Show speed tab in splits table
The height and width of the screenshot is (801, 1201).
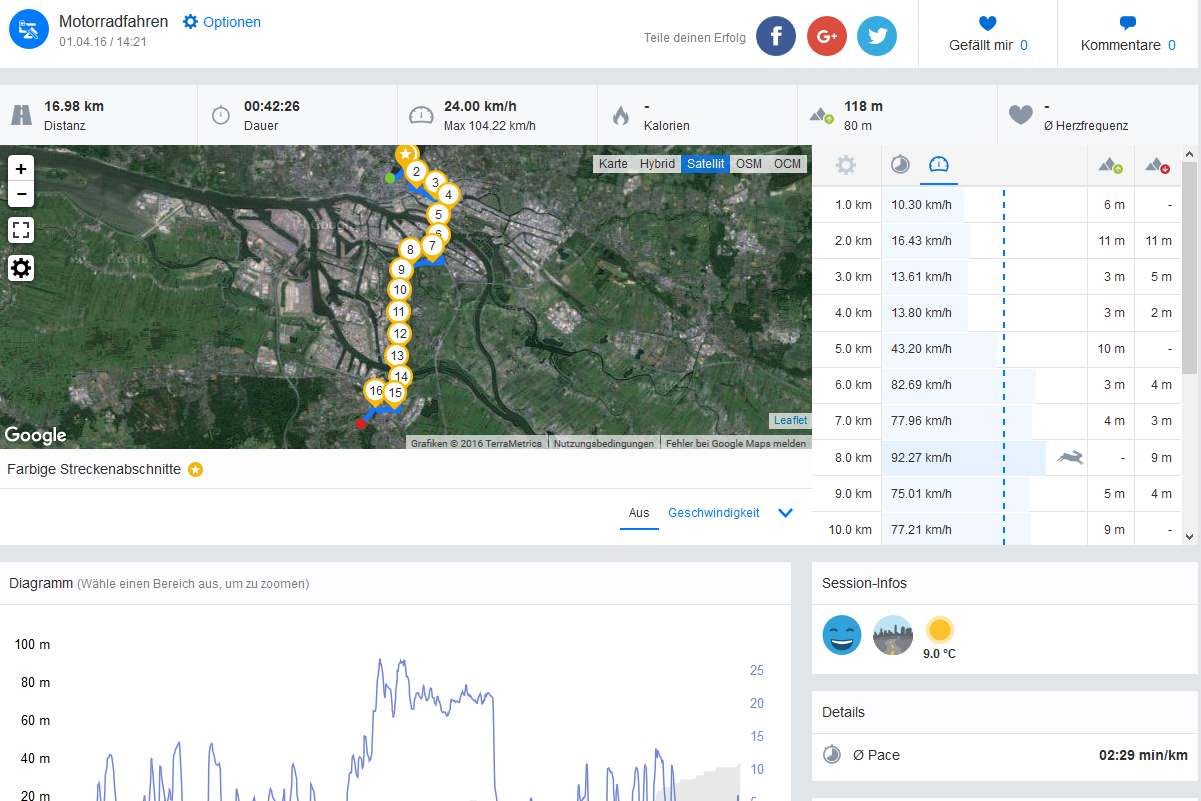coord(938,165)
